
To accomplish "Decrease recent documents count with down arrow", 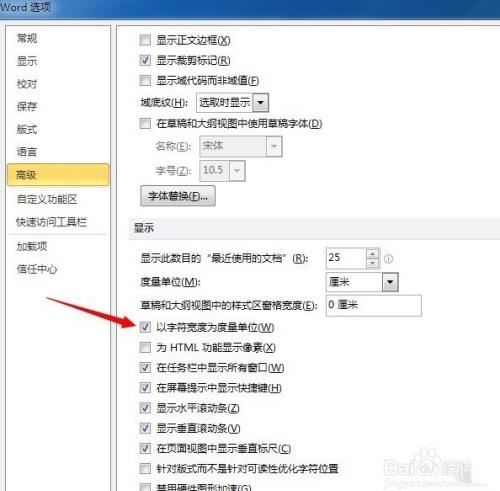I will pos(373,263).
